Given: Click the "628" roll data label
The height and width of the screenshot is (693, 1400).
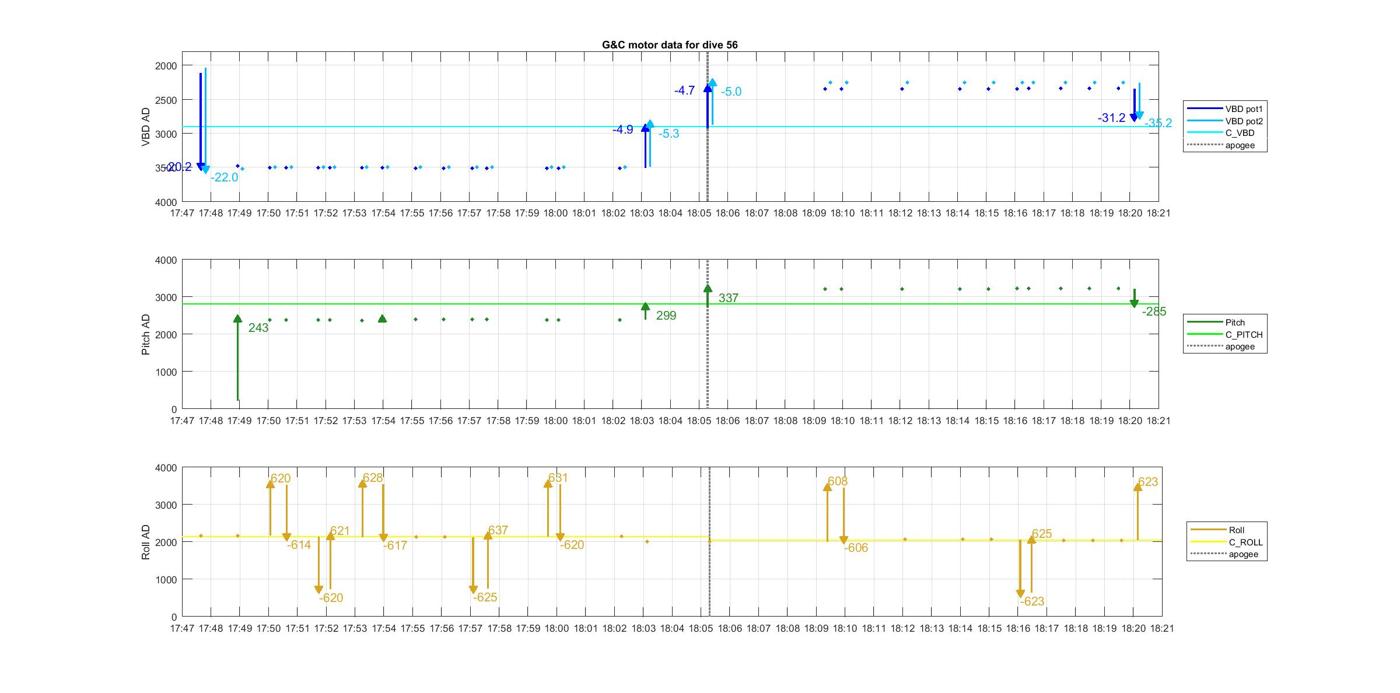Looking at the screenshot, I should (373, 479).
